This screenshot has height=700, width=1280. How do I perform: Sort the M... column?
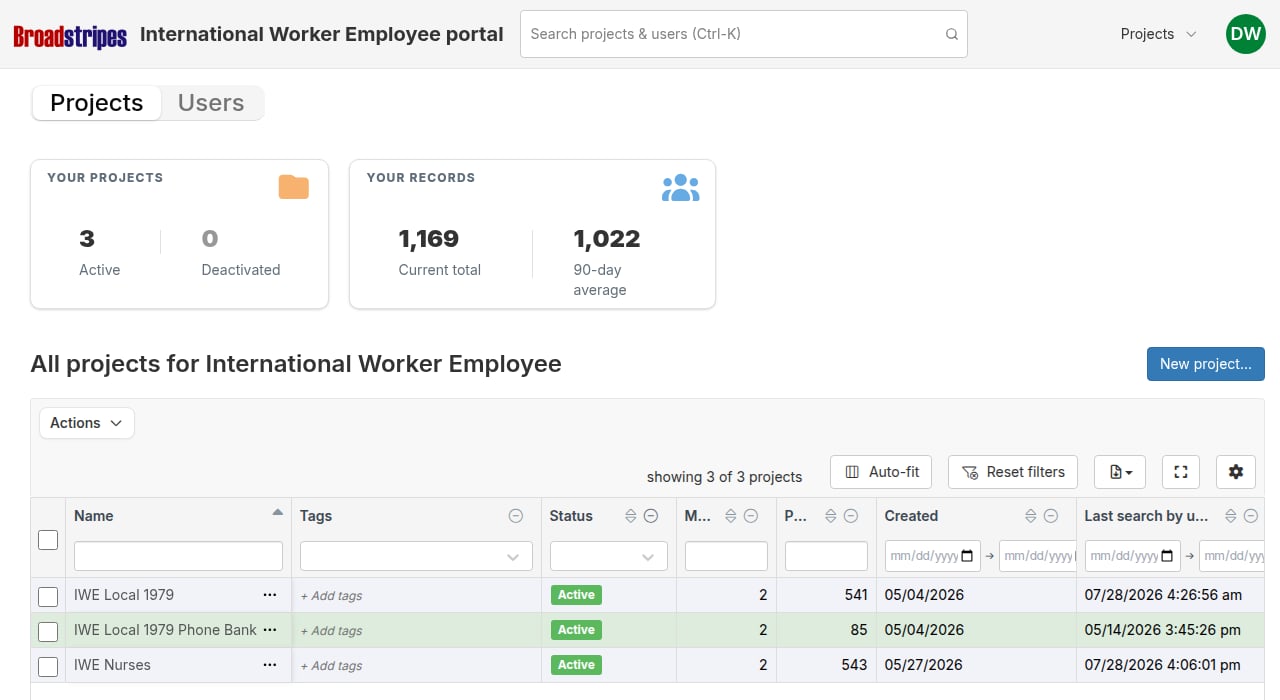pyautogui.click(x=731, y=516)
